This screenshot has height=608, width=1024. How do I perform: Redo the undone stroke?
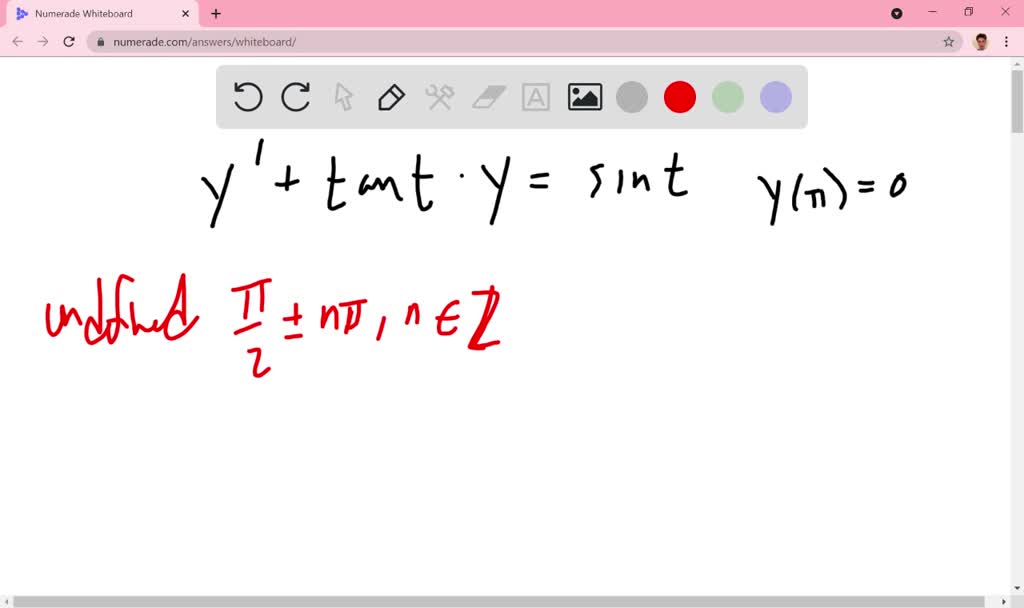pos(295,97)
